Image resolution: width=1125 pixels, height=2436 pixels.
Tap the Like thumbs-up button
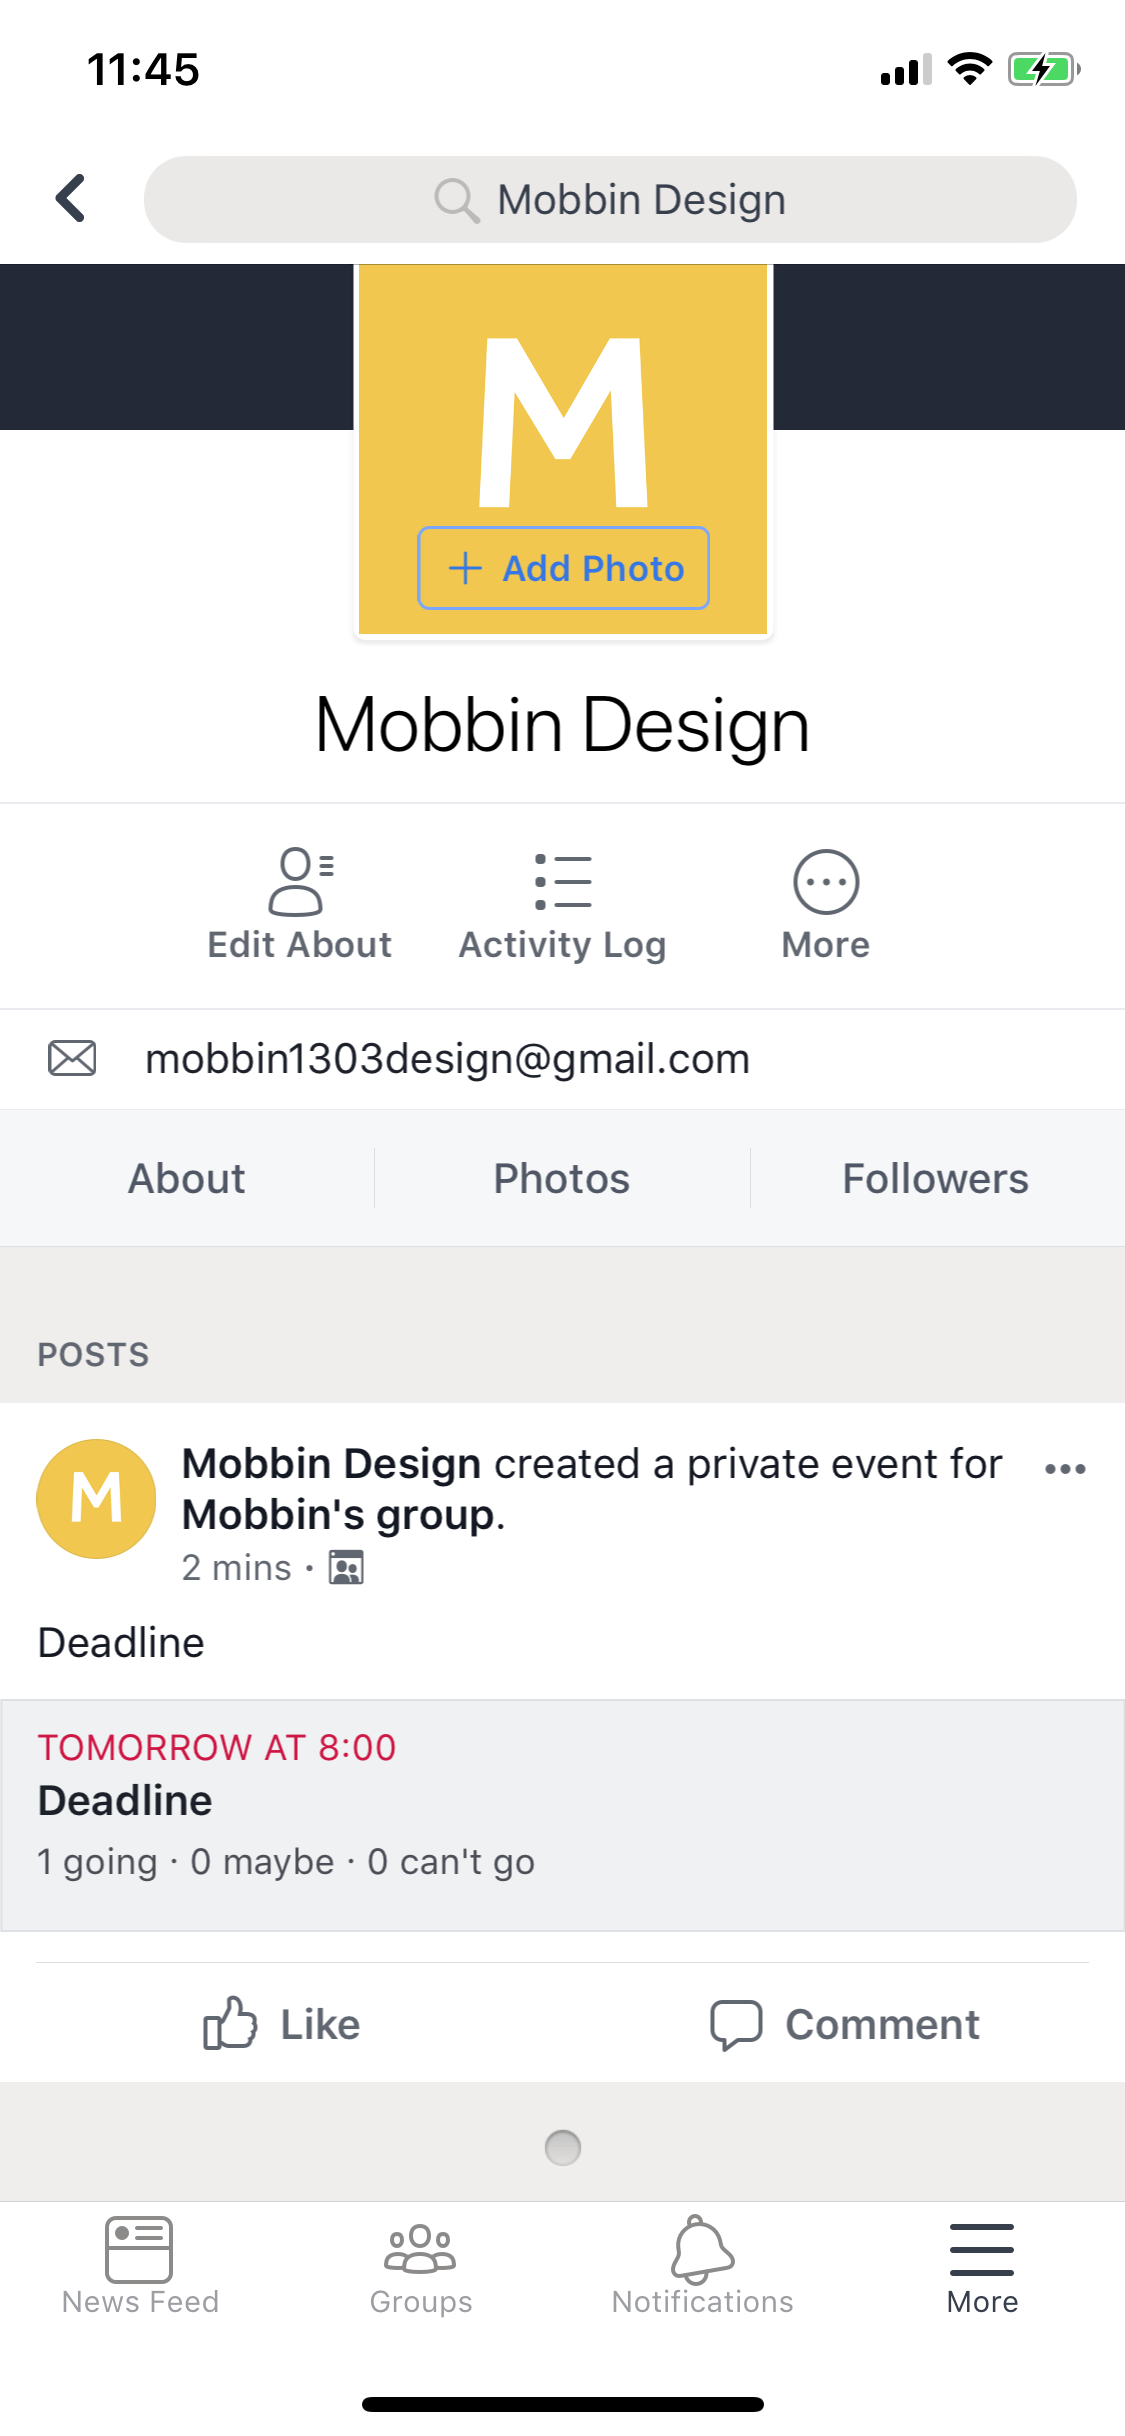281,2024
